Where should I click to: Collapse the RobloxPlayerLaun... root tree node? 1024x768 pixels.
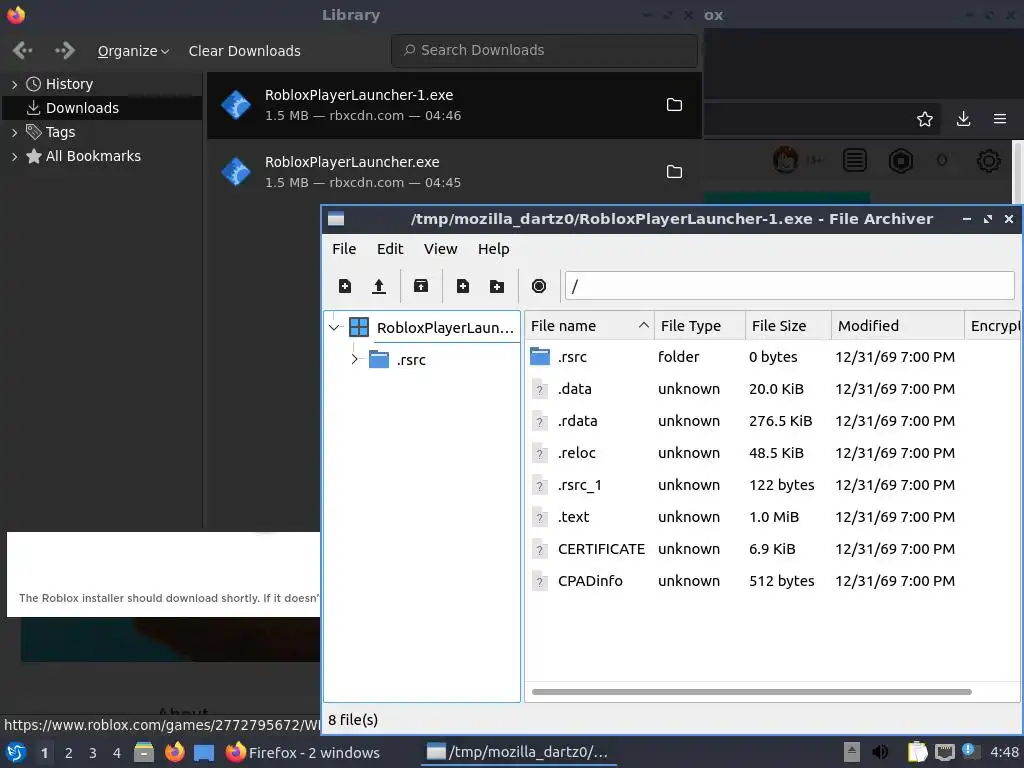(x=334, y=327)
